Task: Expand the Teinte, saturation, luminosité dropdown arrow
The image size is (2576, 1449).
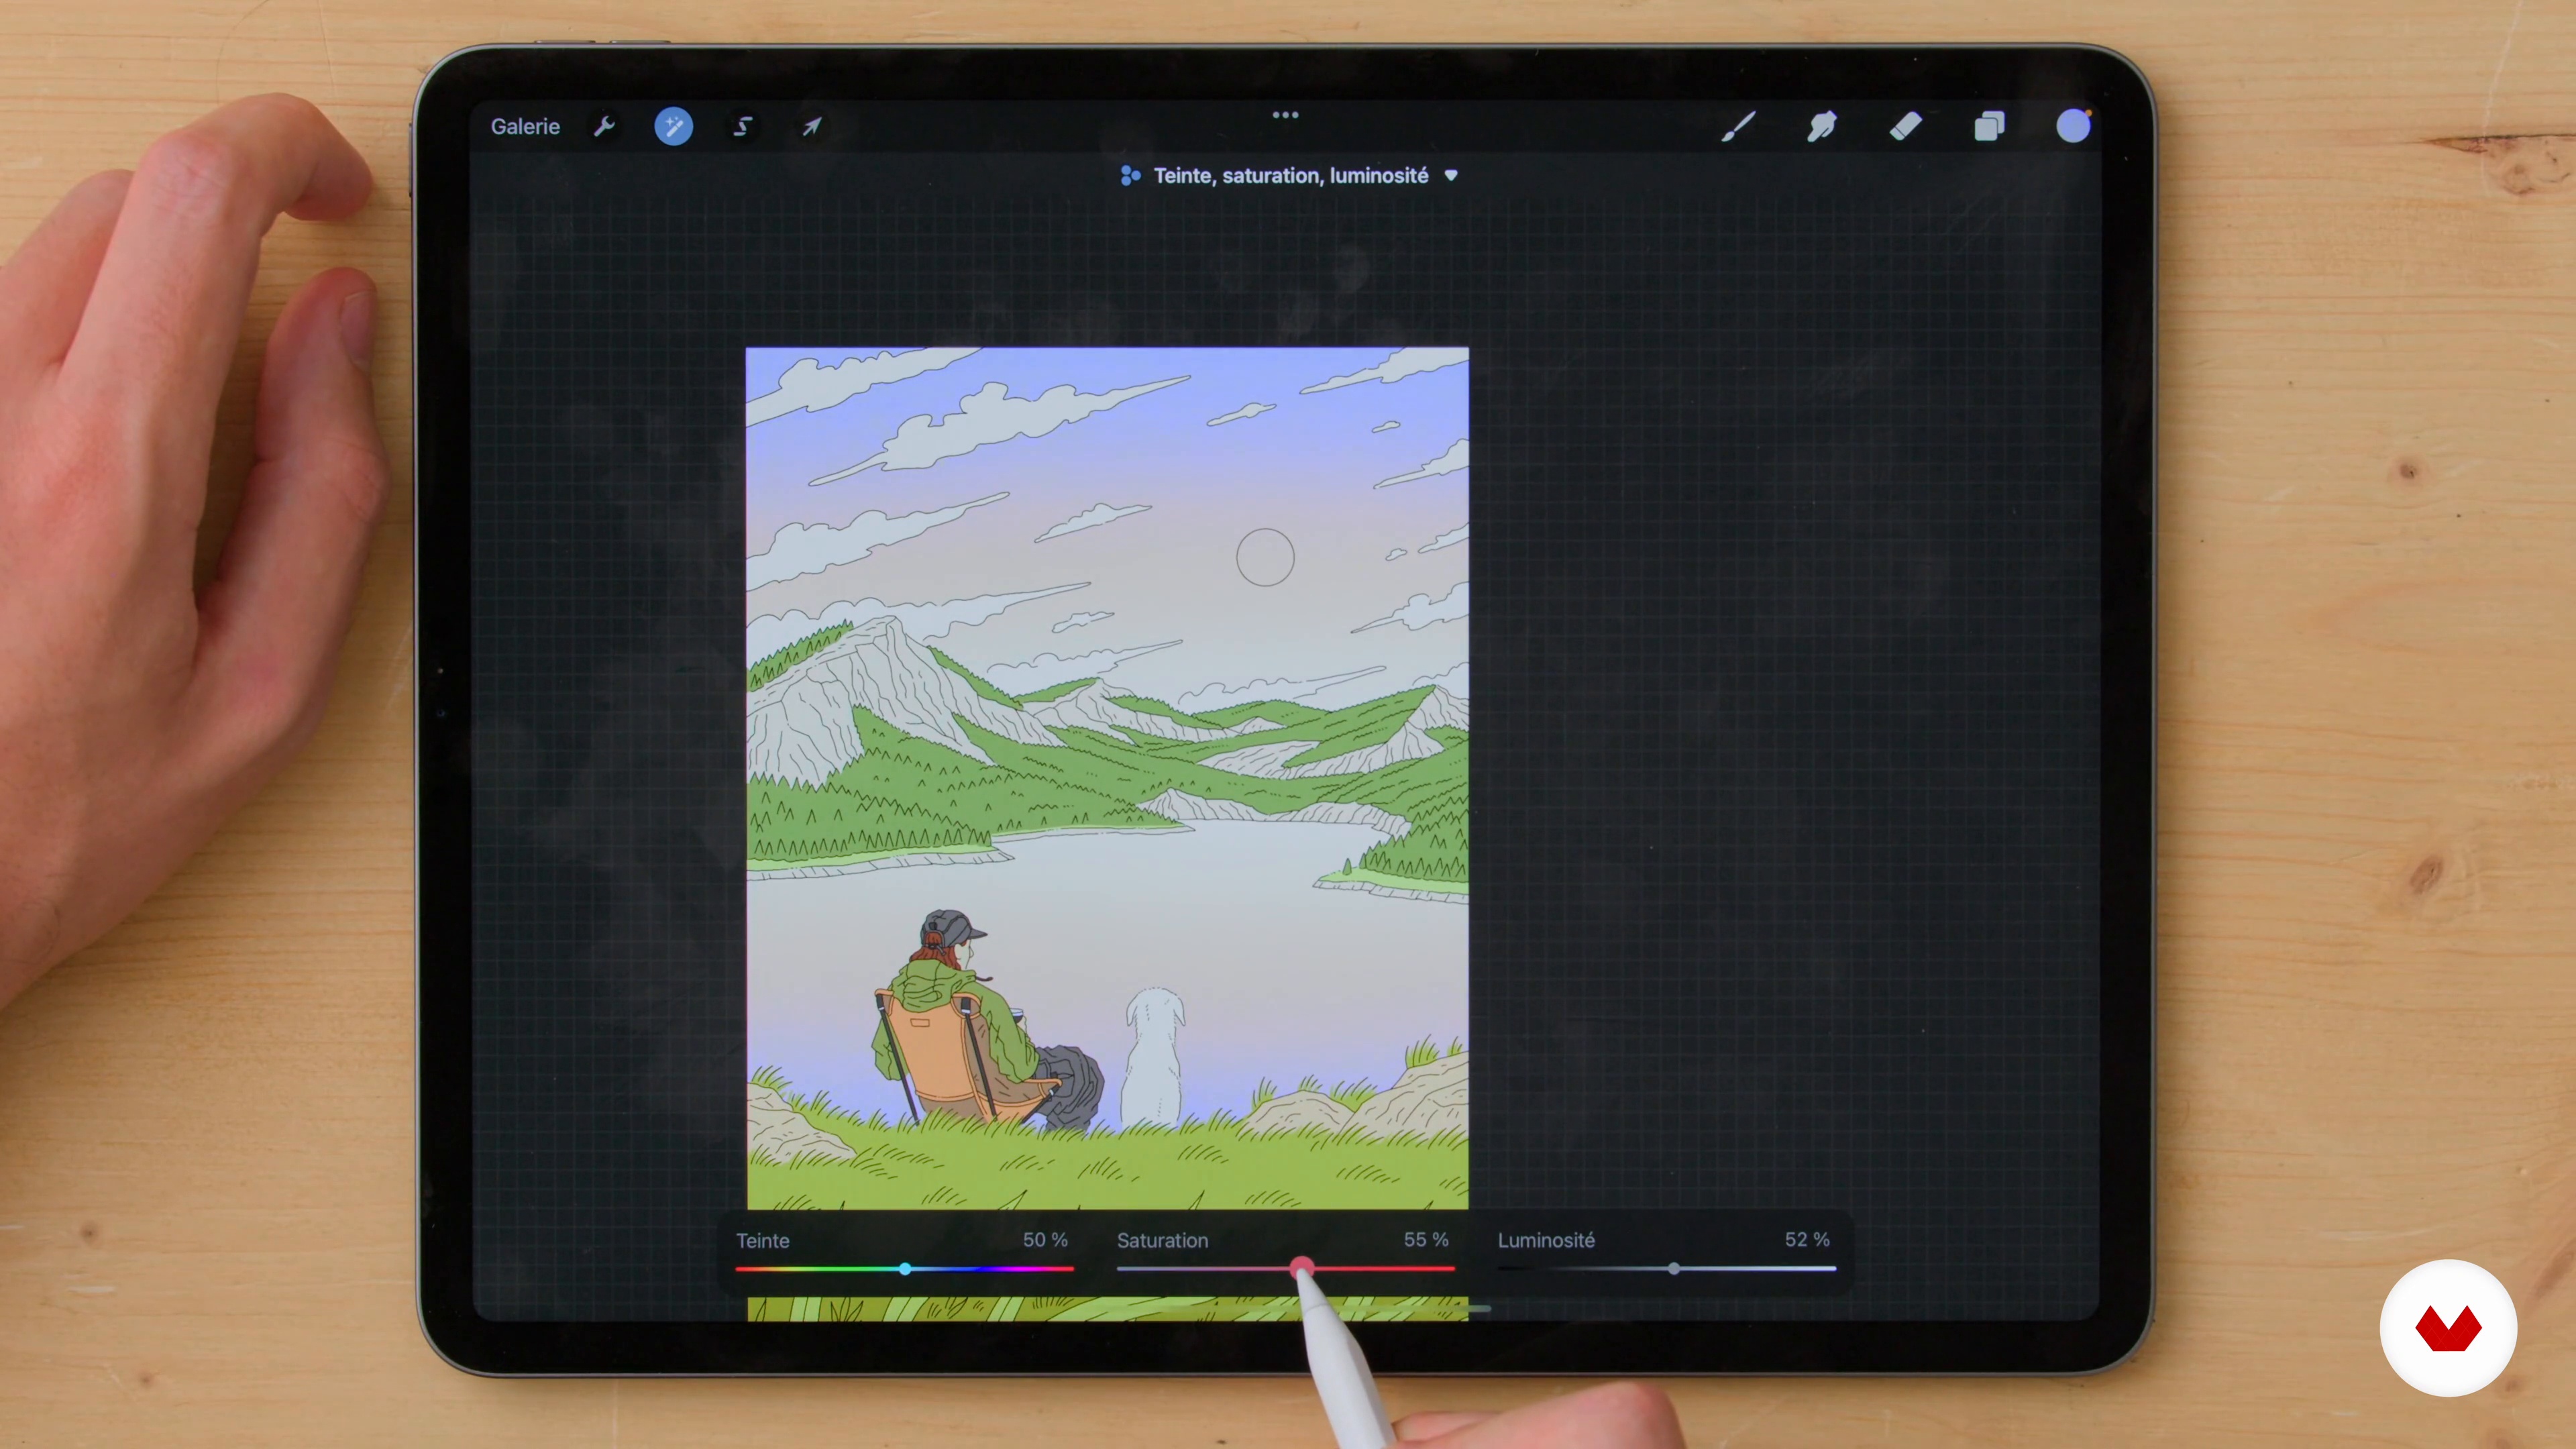Action: pos(1451,176)
